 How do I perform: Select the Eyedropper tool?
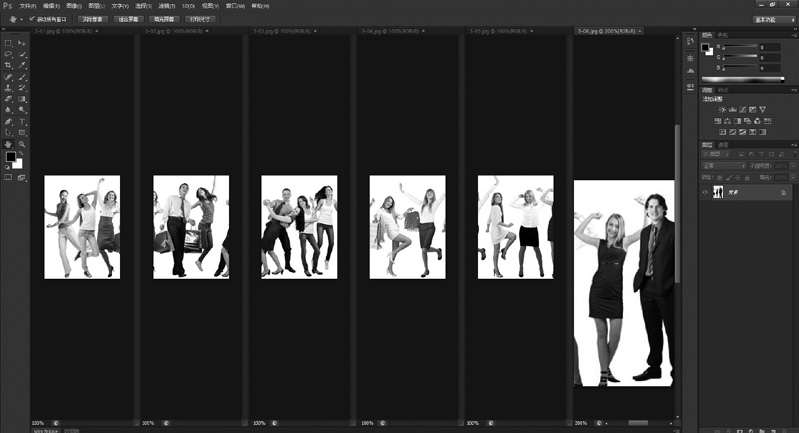(22, 66)
